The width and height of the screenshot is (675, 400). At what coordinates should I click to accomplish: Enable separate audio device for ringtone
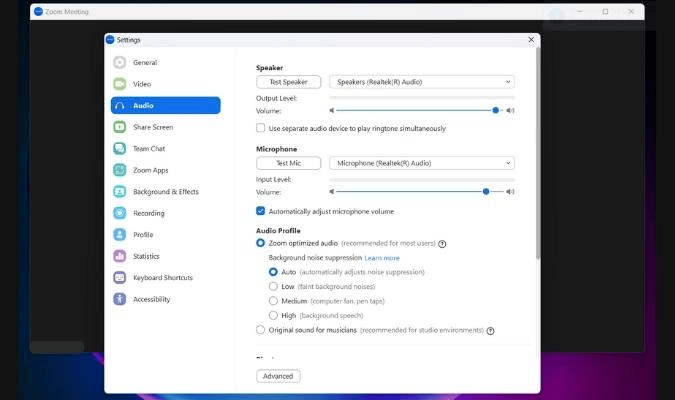tap(260, 128)
